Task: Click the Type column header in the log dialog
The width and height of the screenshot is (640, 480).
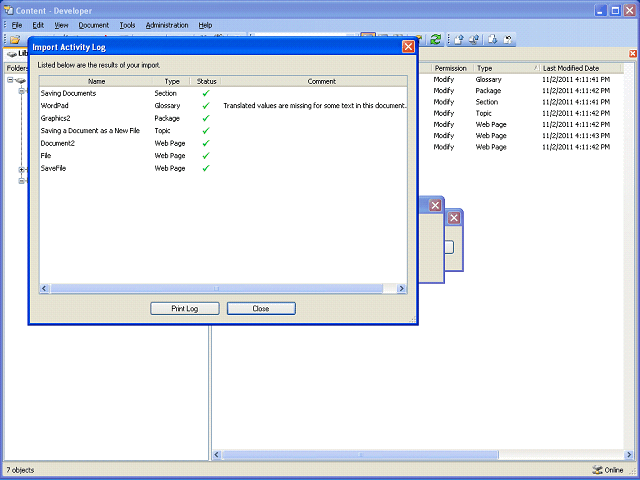Action: (x=172, y=81)
